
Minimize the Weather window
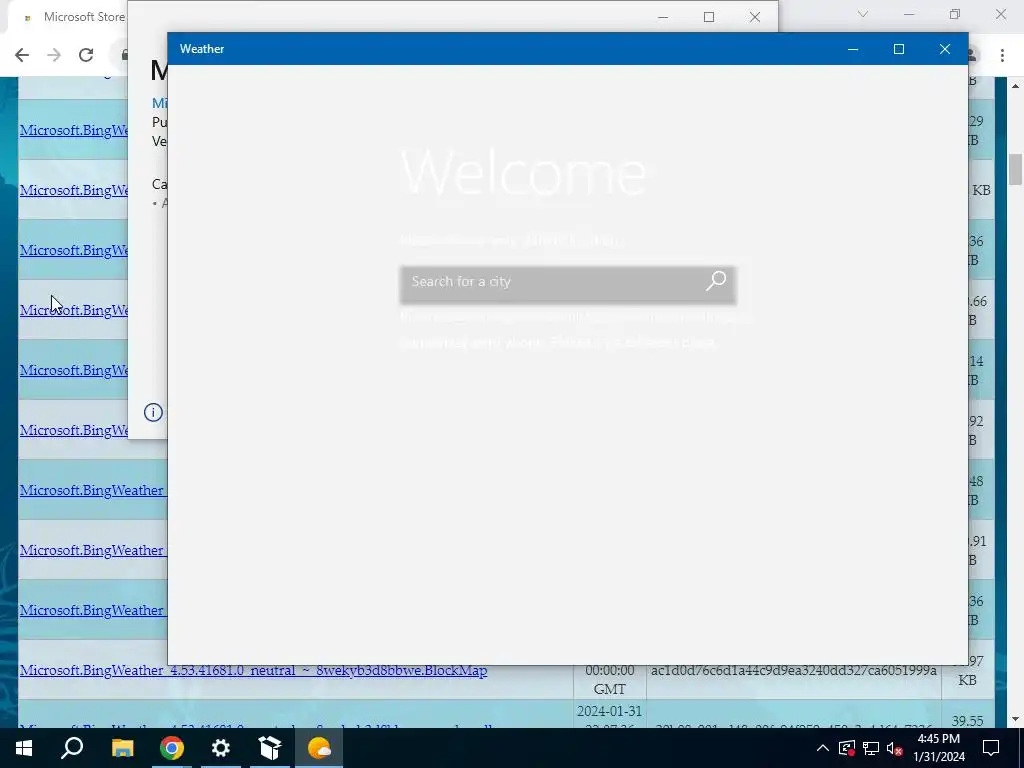(x=853, y=49)
